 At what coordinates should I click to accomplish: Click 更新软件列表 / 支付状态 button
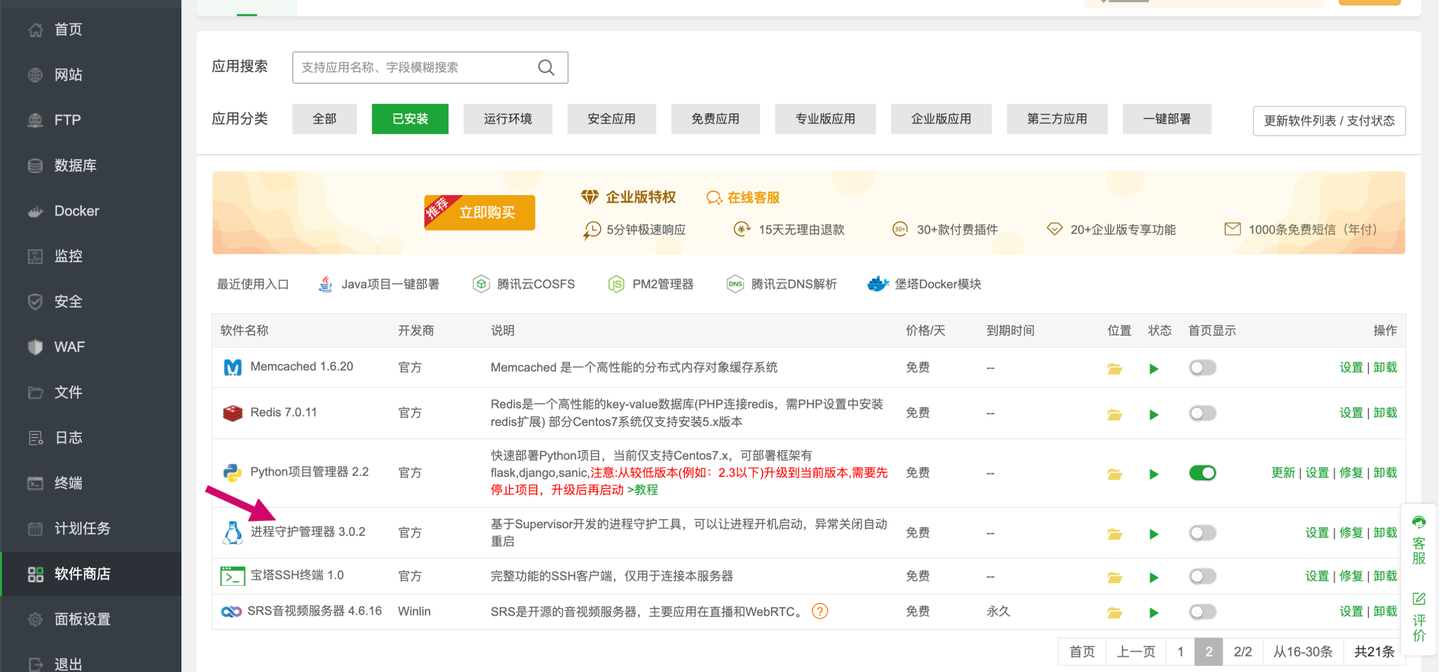pos(1329,120)
